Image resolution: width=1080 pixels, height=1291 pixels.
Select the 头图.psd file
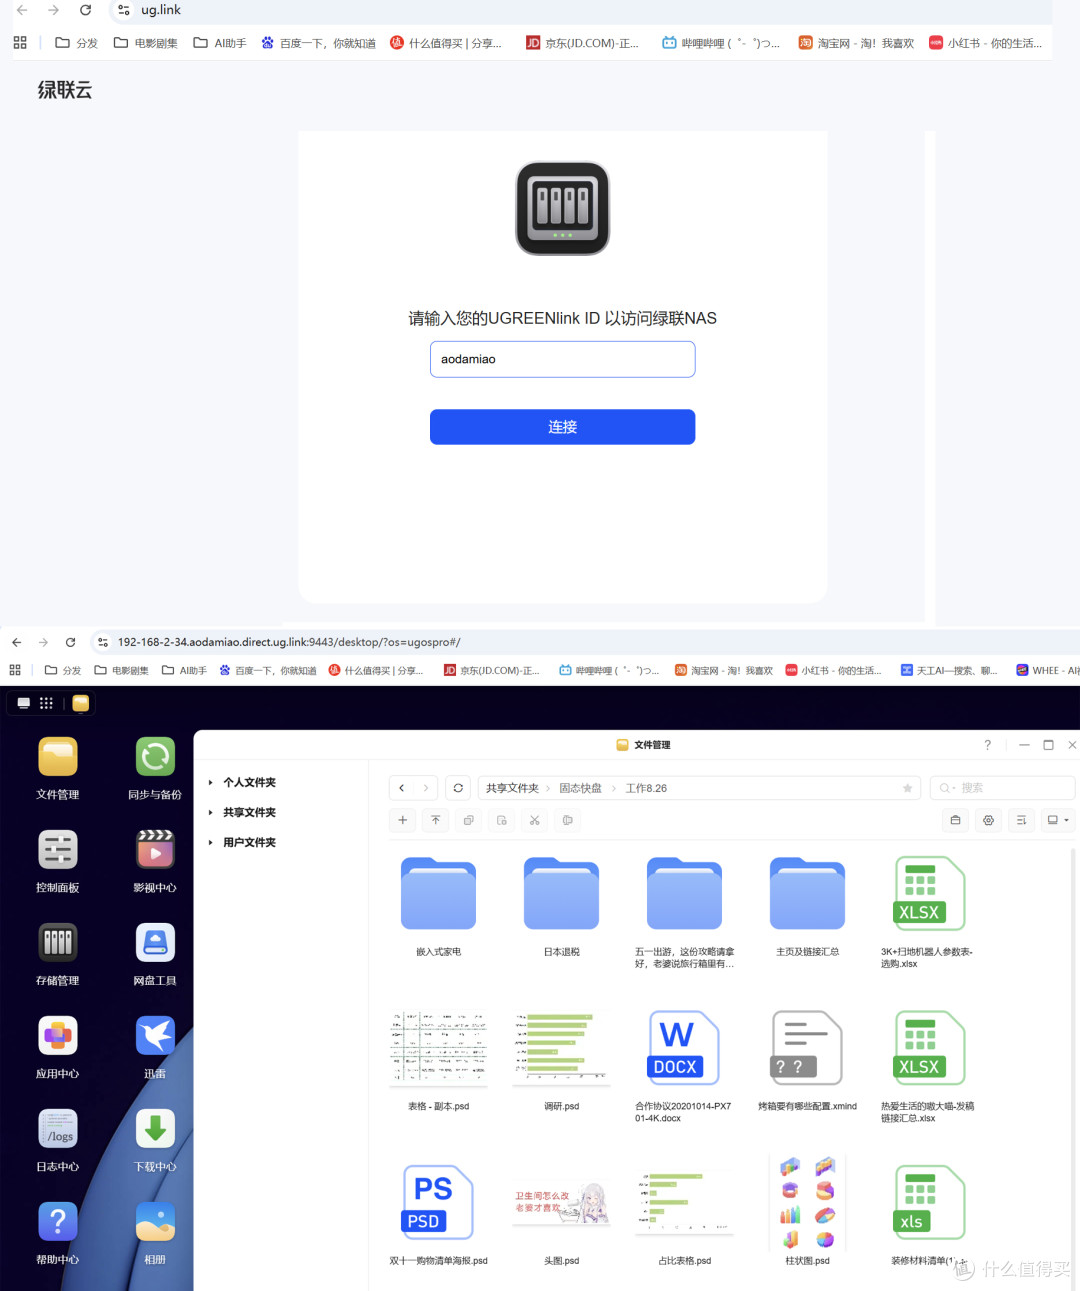pyautogui.click(x=561, y=1205)
